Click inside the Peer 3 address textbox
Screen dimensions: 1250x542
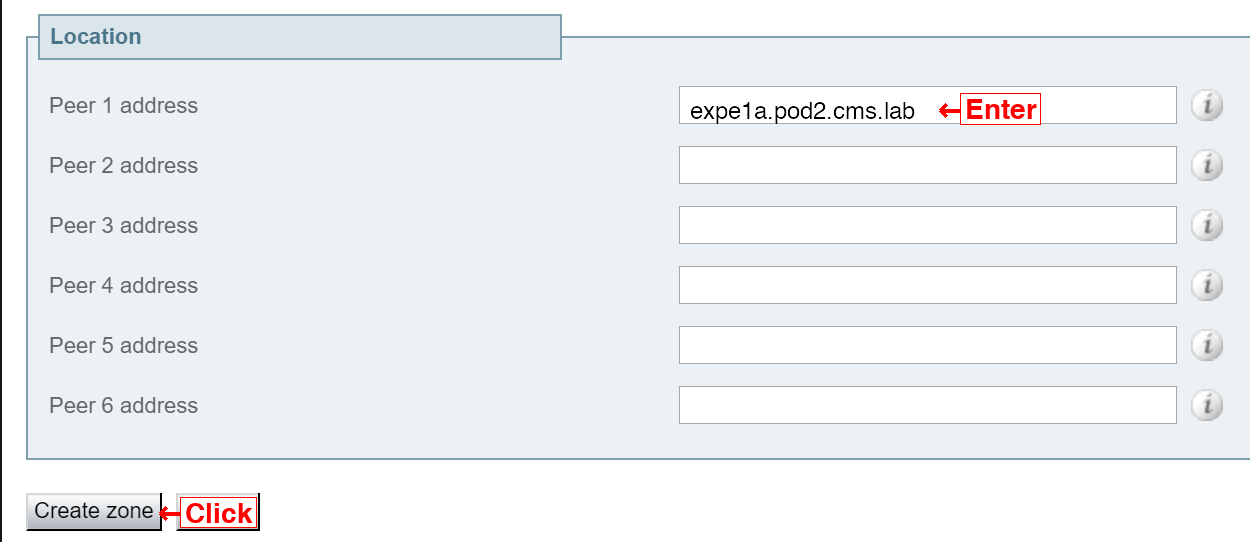click(928, 225)
